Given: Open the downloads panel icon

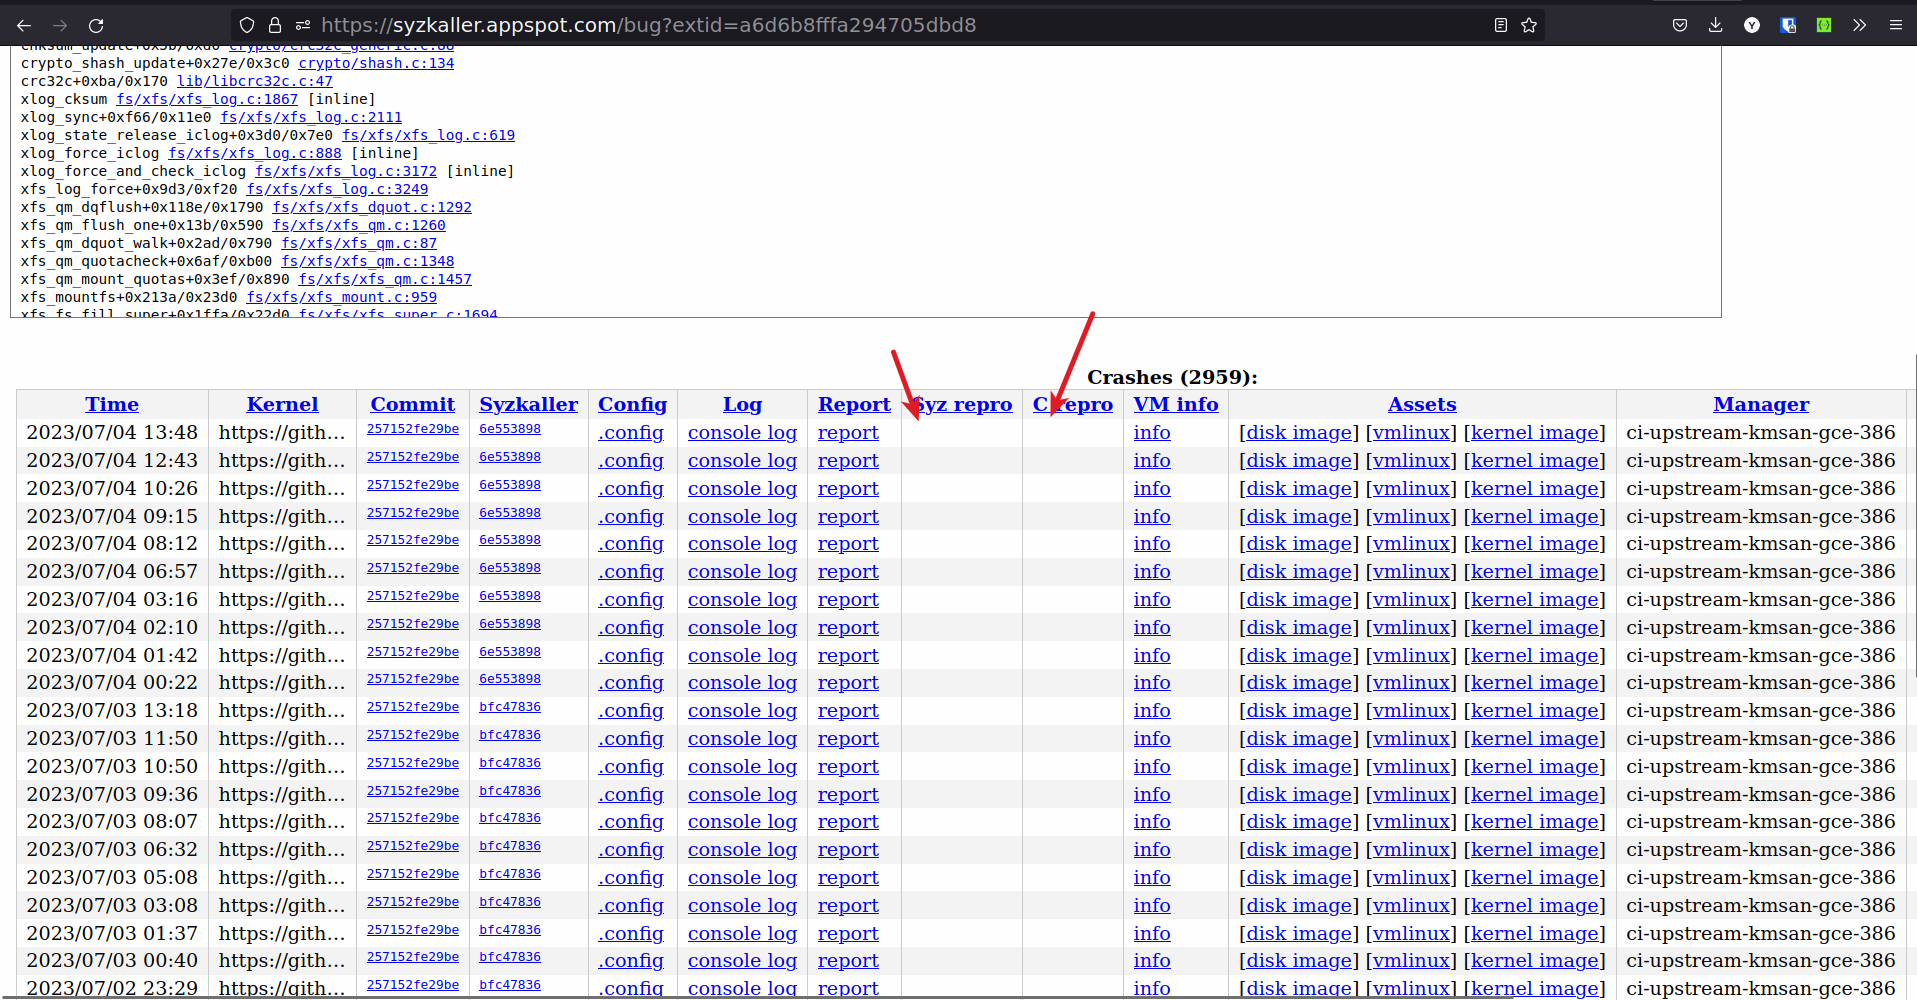Looking at the screenshot, I should 1716,25.
